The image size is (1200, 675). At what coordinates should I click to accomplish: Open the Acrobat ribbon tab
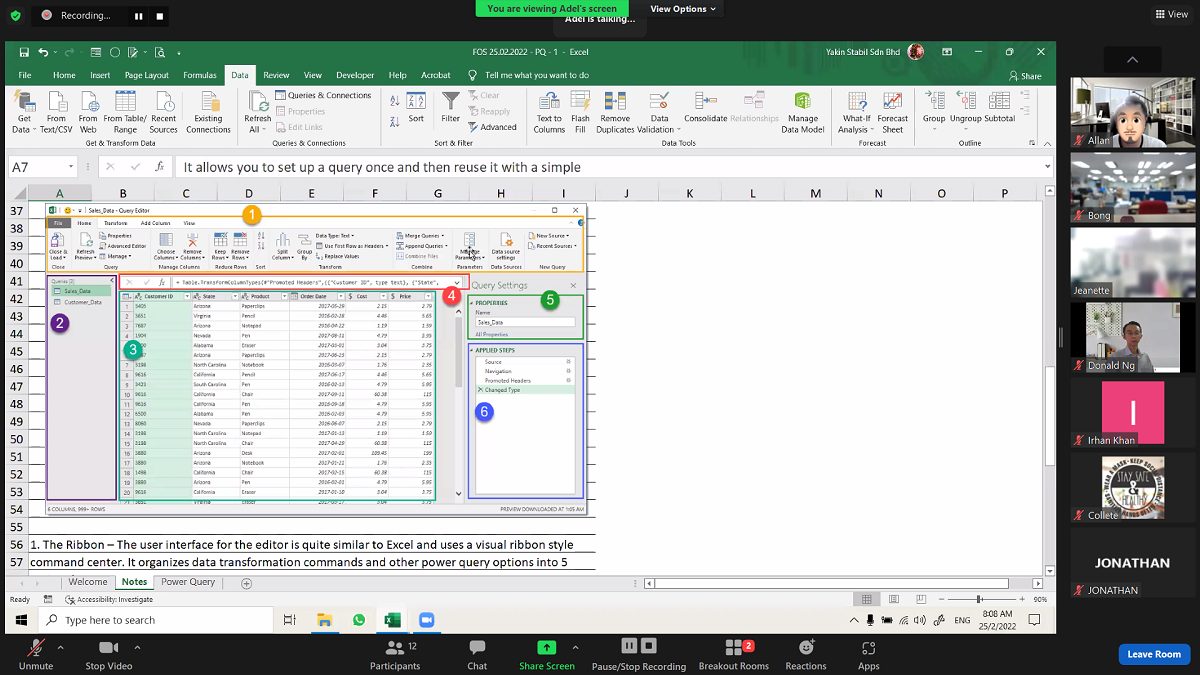coord(436,75)
